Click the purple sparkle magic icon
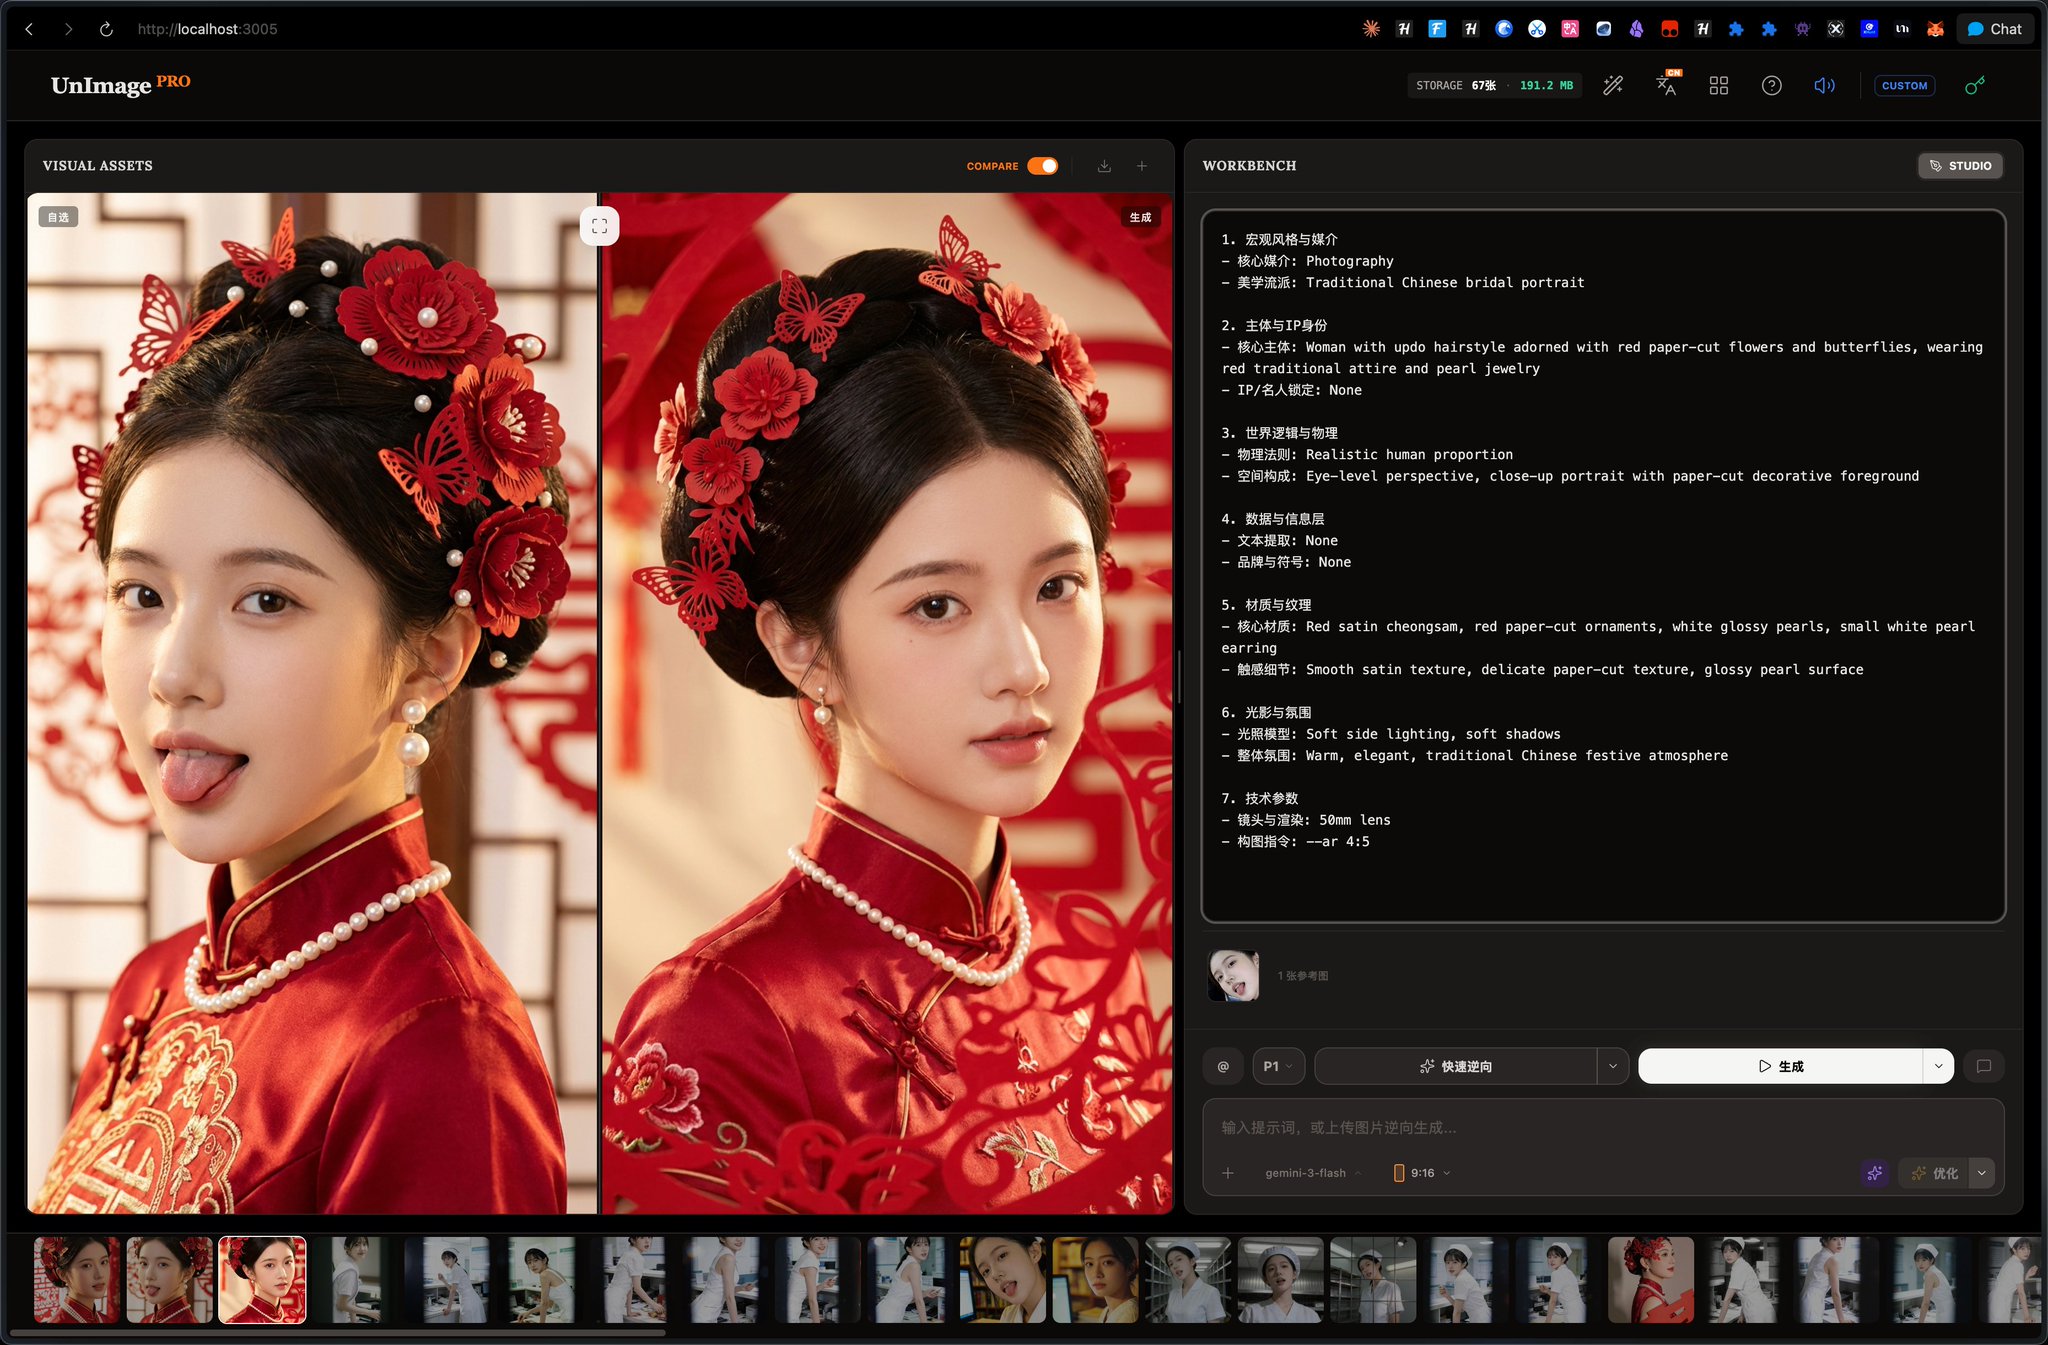This screenshot has height=1345, width=2048. pyautogui.click(x=1874, y=1173)
